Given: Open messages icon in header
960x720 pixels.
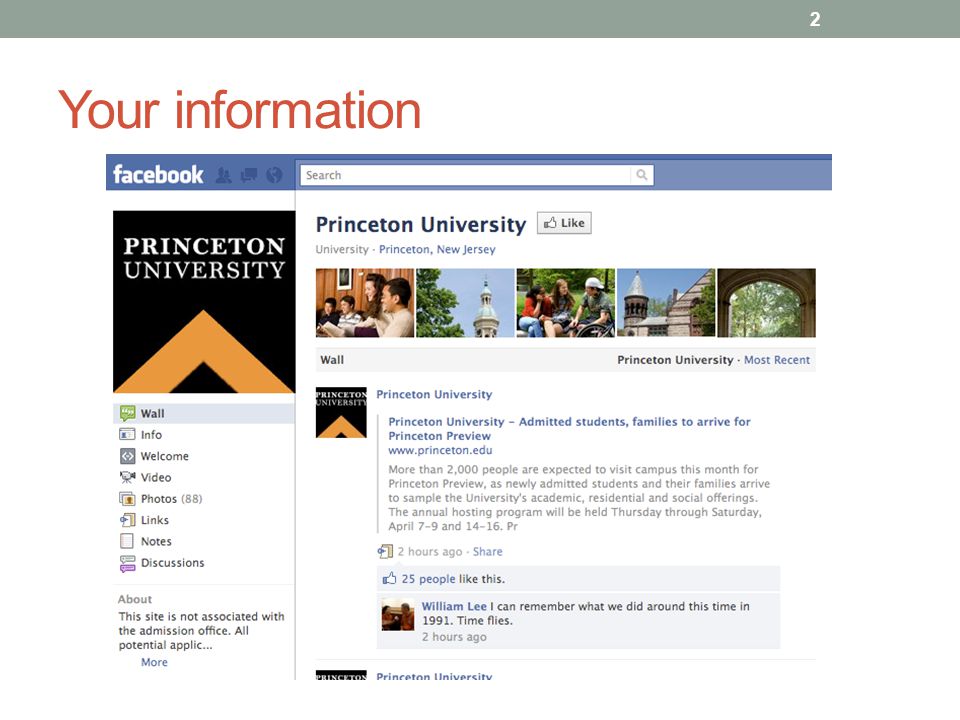Looking at the screenshot, I should tap(249, 176).
